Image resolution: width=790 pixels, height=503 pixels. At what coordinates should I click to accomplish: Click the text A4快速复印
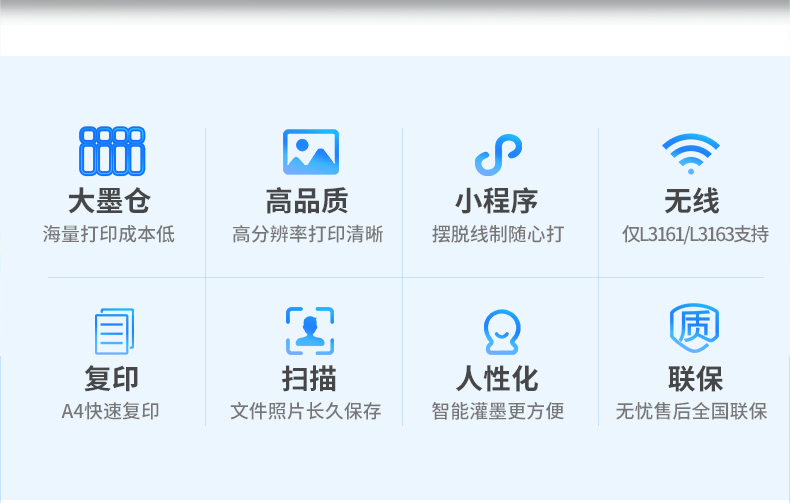(110, 411)
